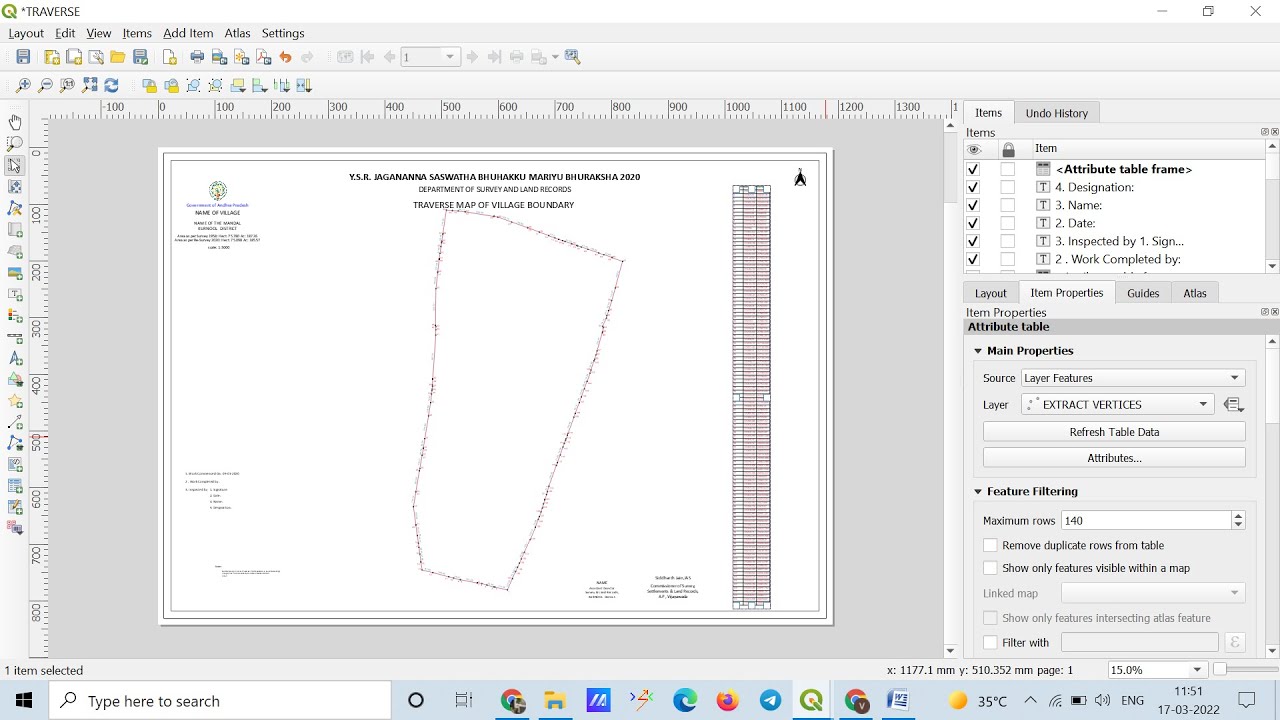Open the Source dropdown
The height and width of the screenshot is (720, 1280).
pos(1133,378)
